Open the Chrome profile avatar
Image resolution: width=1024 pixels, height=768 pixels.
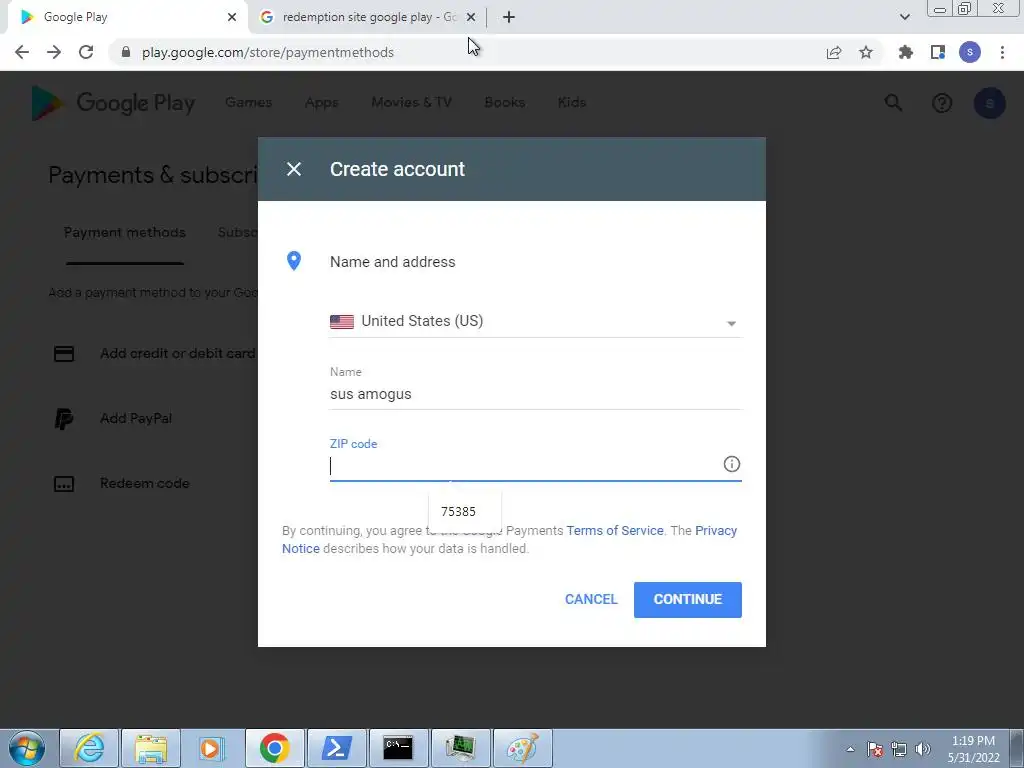coord(970,52)
